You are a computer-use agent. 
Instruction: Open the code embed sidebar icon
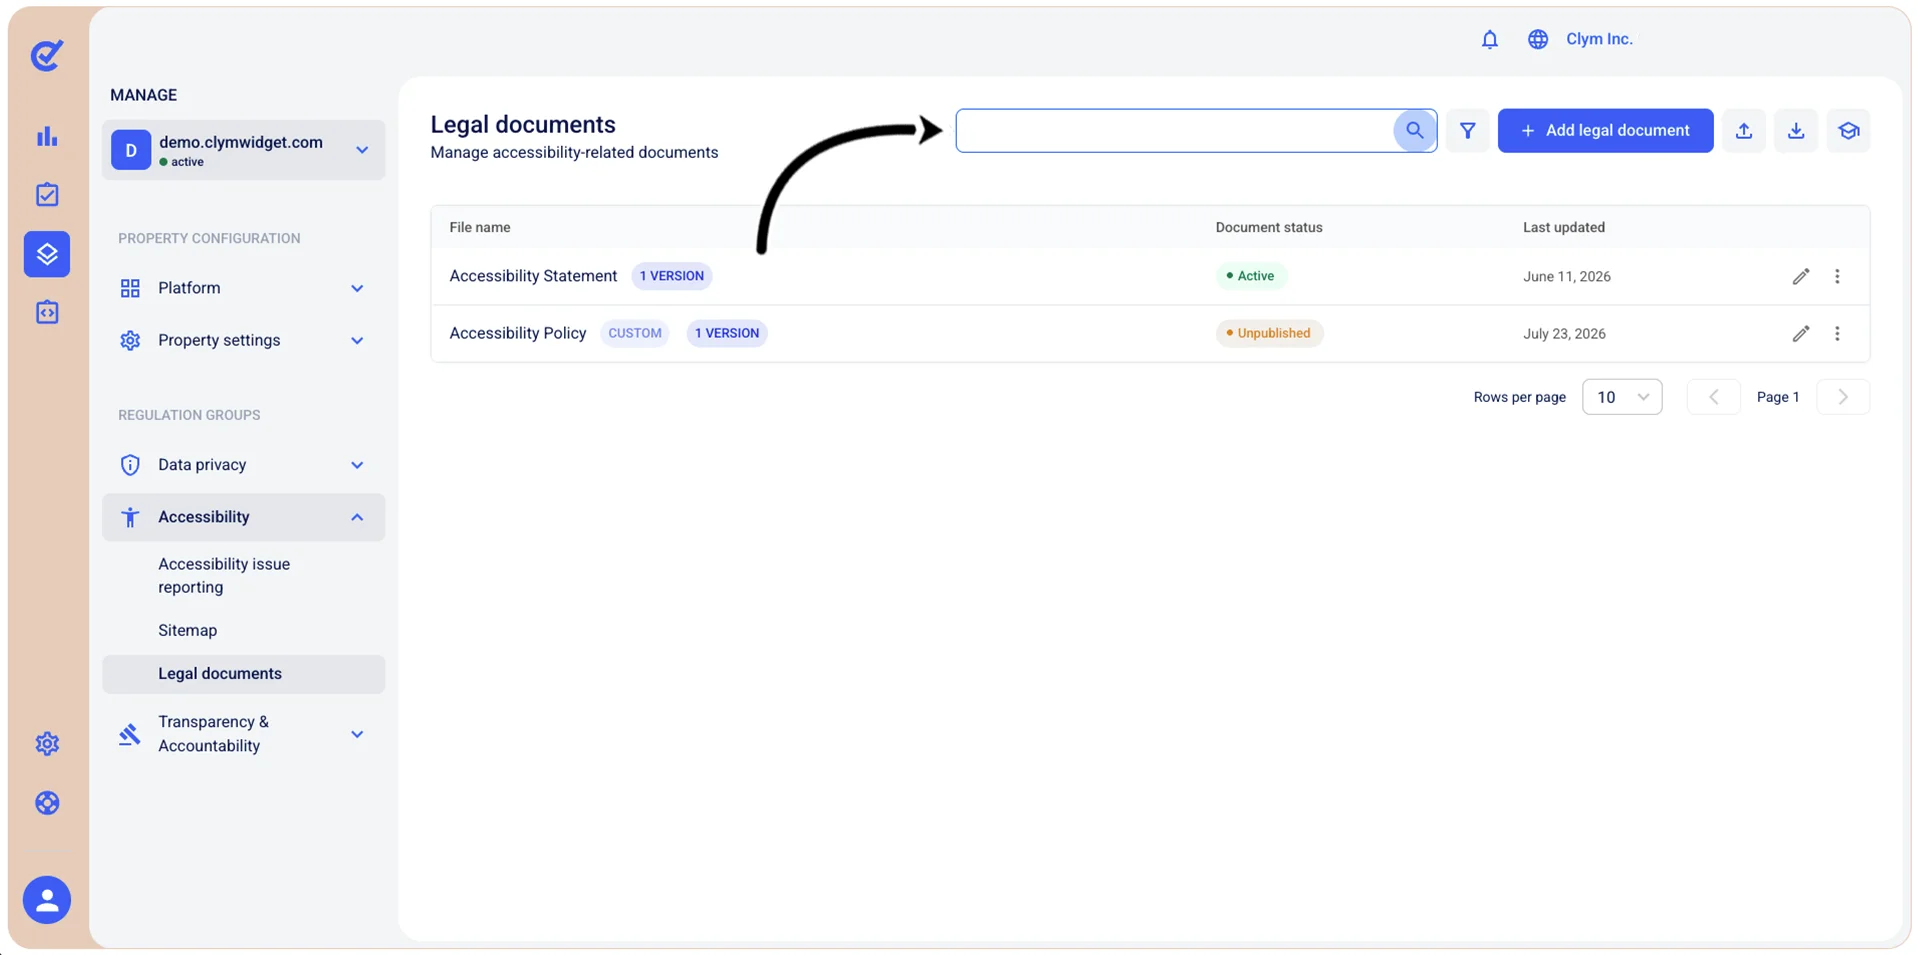point(47,312)
